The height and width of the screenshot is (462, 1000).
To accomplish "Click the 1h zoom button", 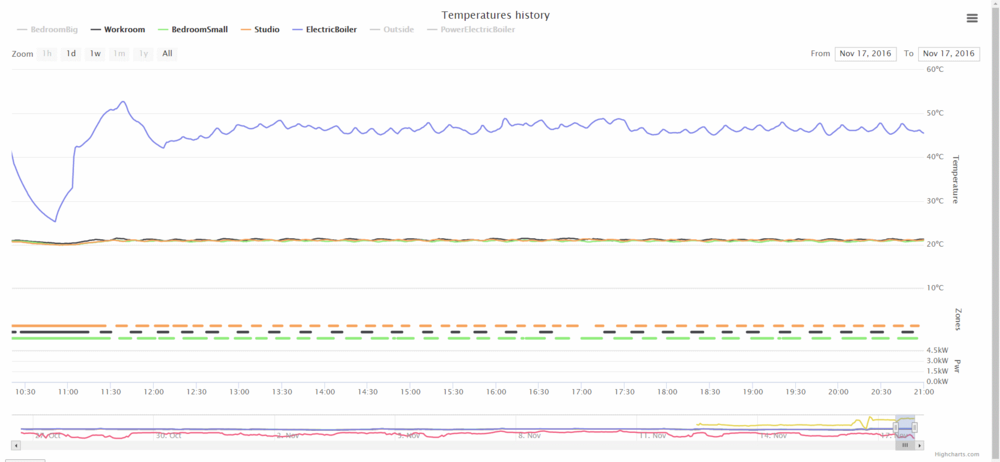I will (47, 53).
